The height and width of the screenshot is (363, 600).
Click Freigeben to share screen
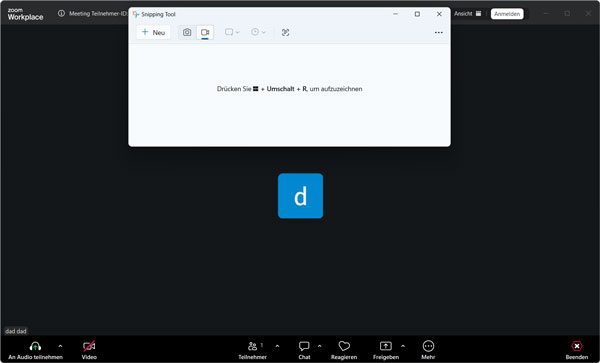(386, 350)
